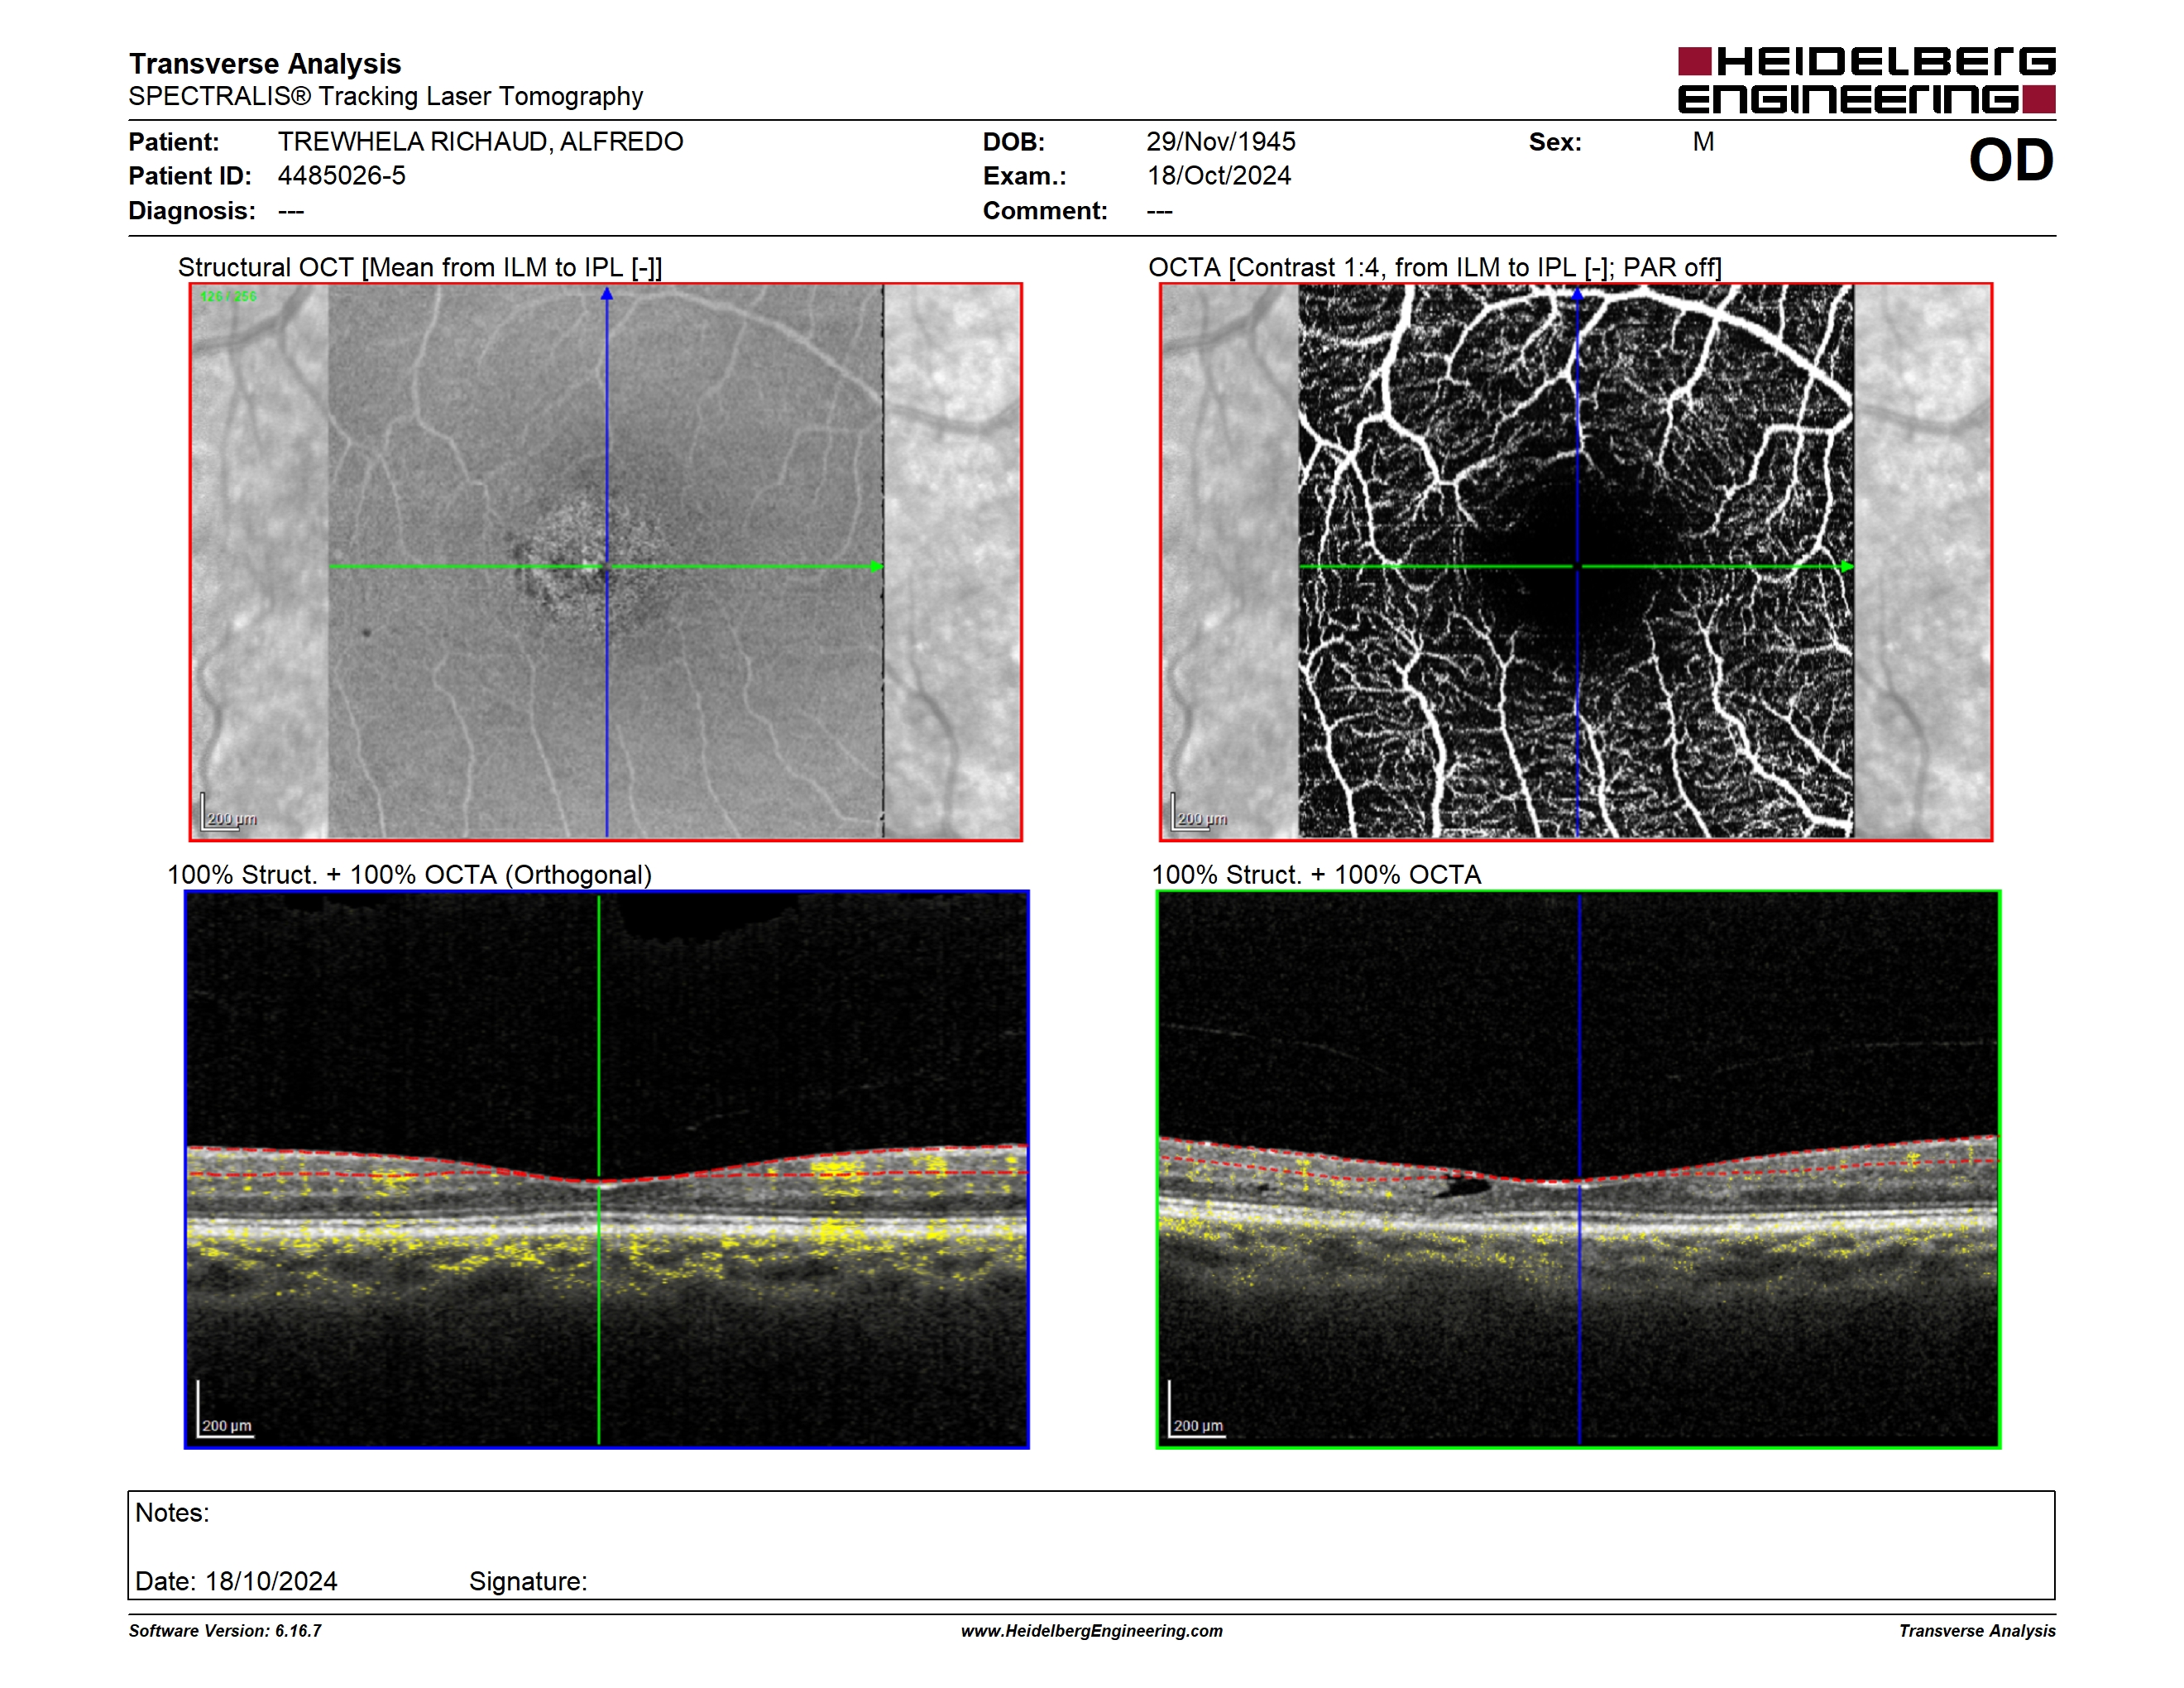
Task: Click '100% Struct. + 100% OCTA (Orthogonal)' caption
Action: point(409,875)
